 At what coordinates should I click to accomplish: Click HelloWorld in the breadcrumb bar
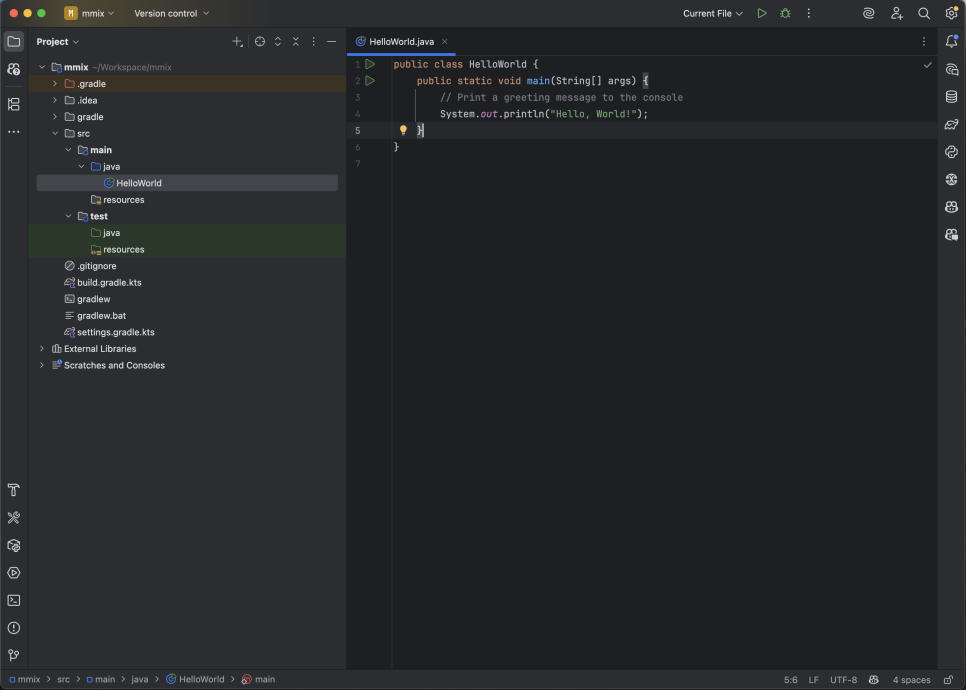[x=195, y=680]
